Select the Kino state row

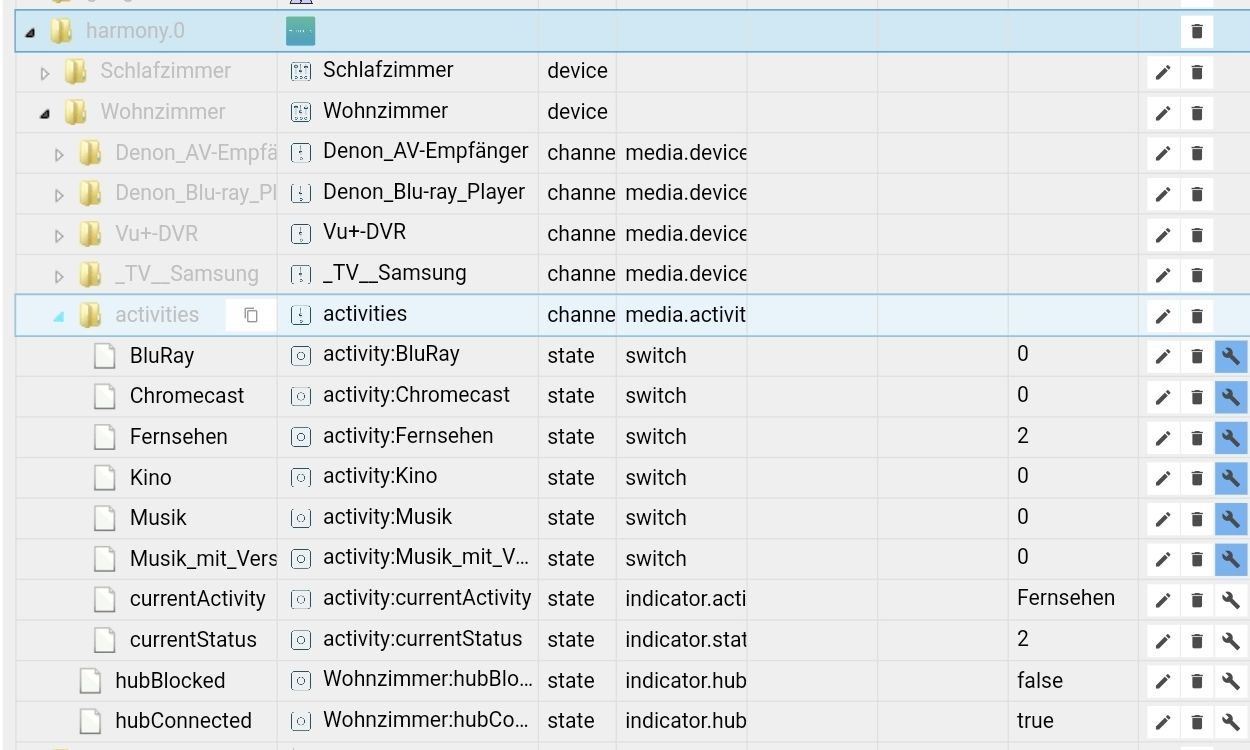pos(150,478)
